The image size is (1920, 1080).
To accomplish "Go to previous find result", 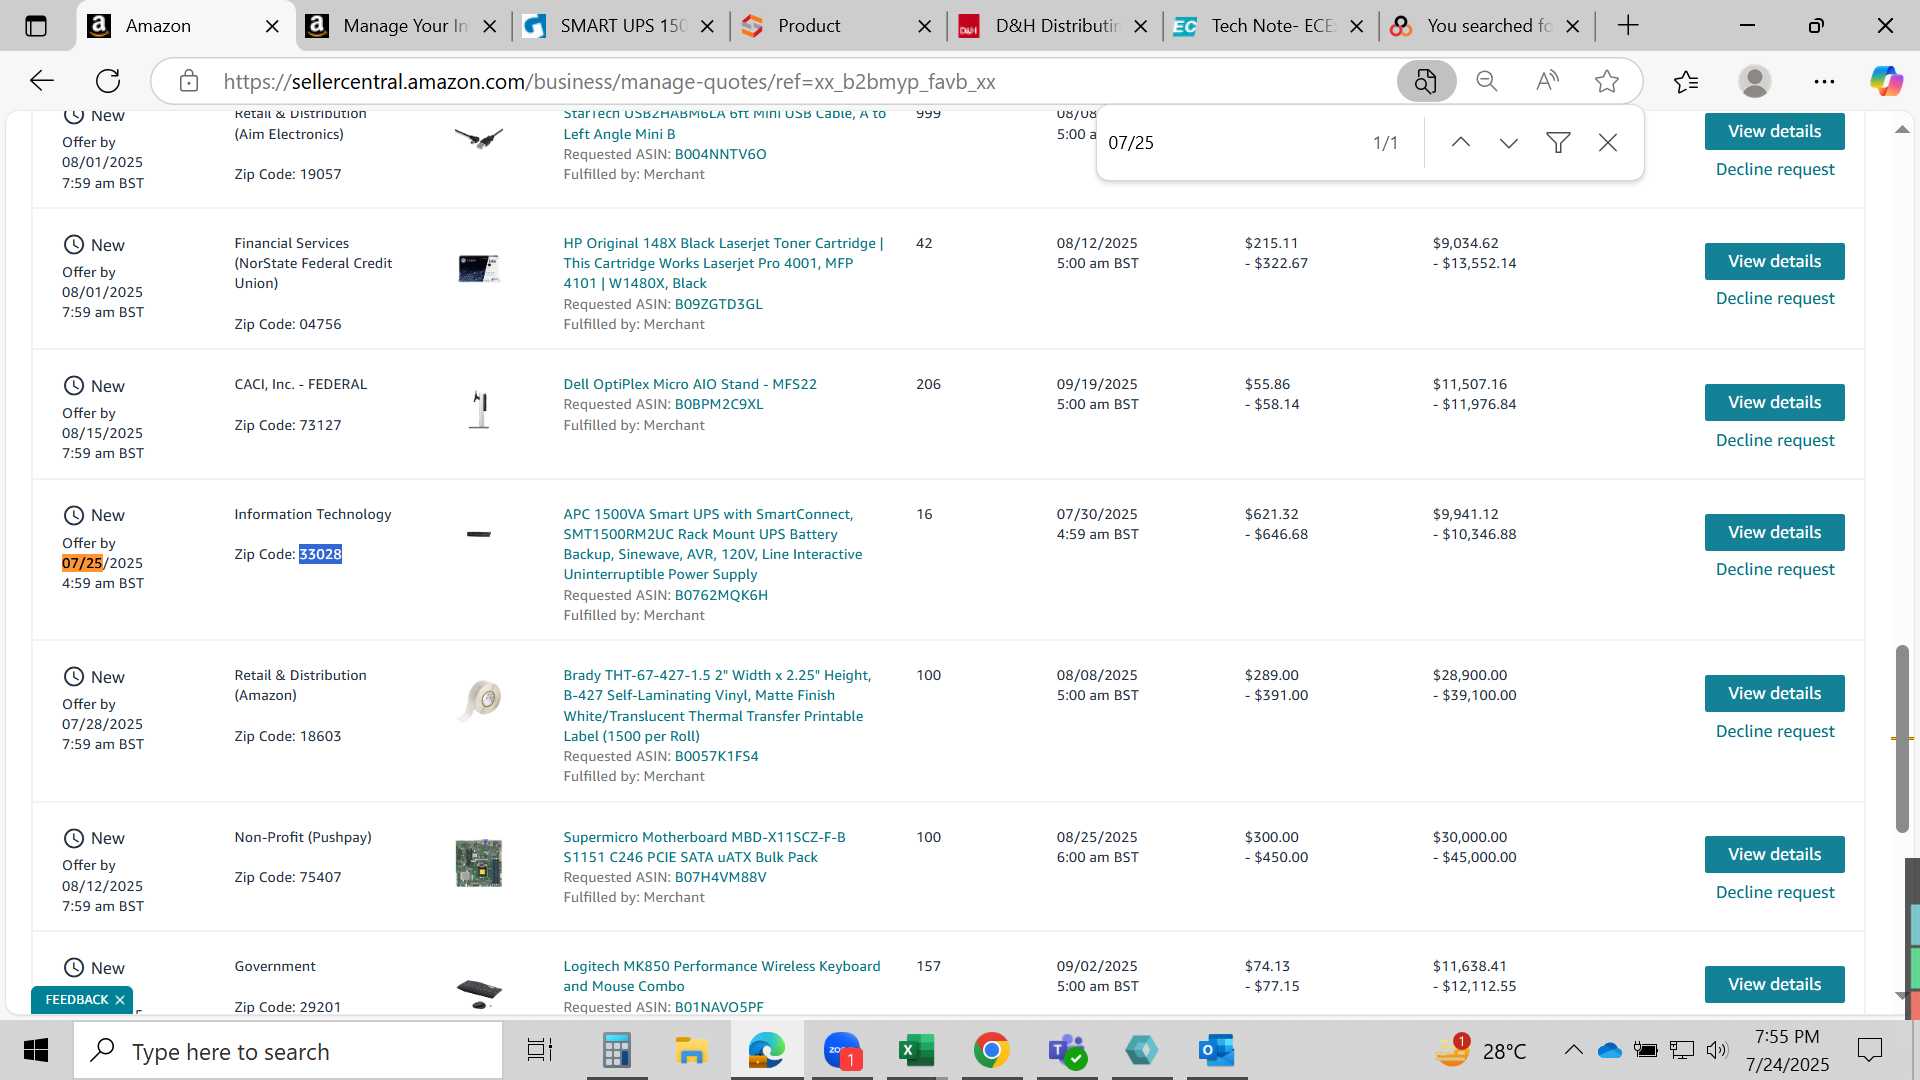I will click(1461, 143).
